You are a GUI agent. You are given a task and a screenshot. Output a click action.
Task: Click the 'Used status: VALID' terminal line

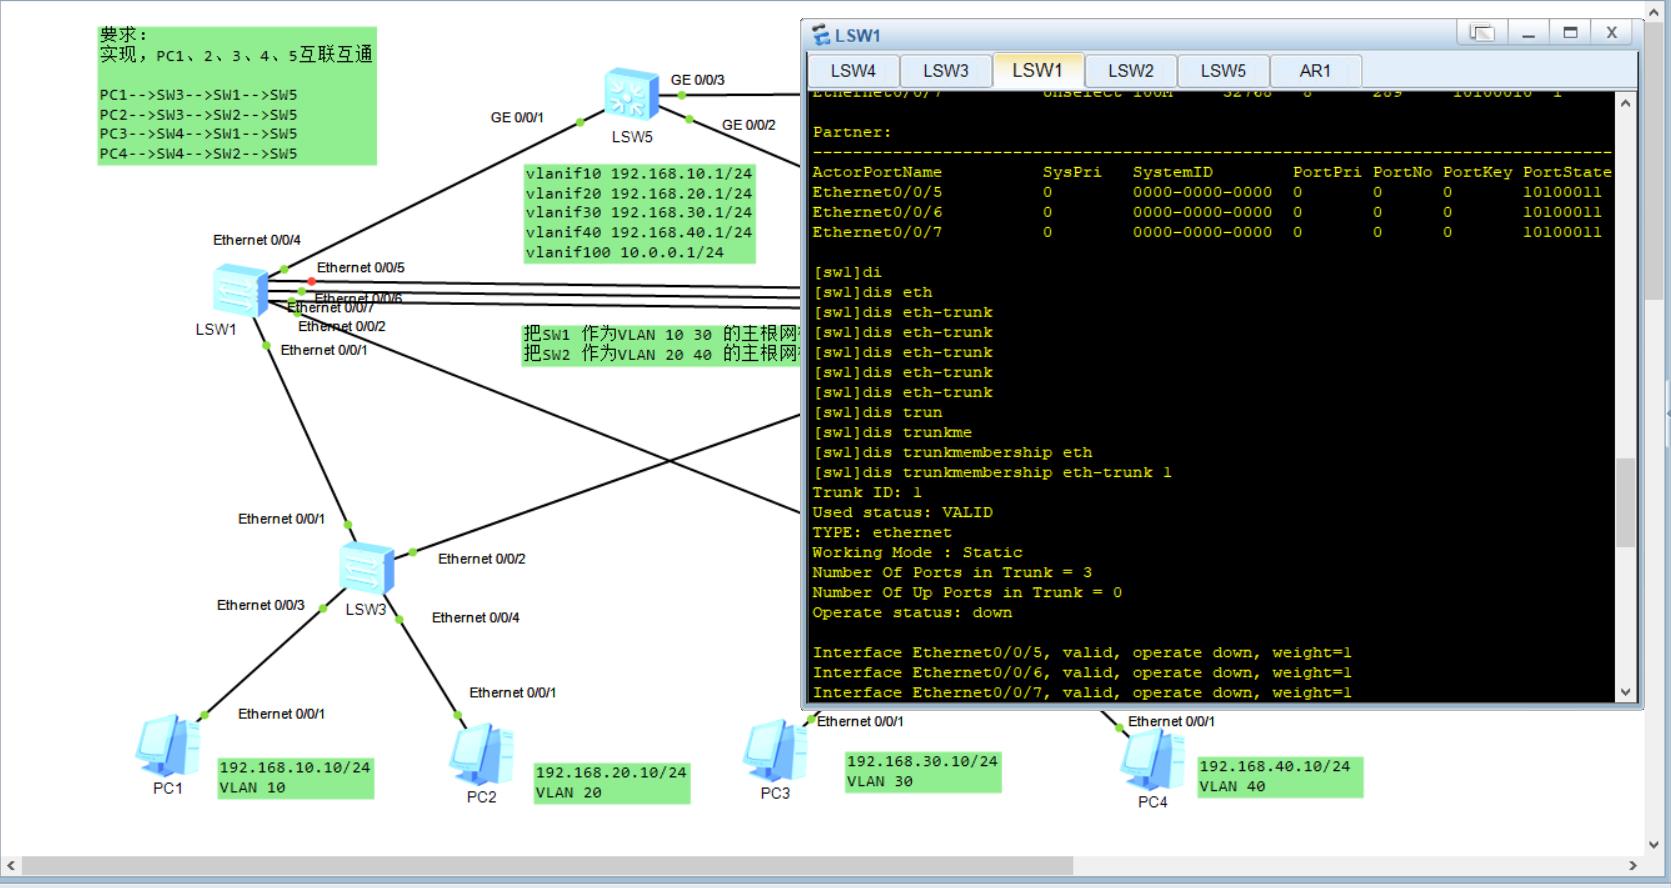pyautogui.click(x=903, y=512)
